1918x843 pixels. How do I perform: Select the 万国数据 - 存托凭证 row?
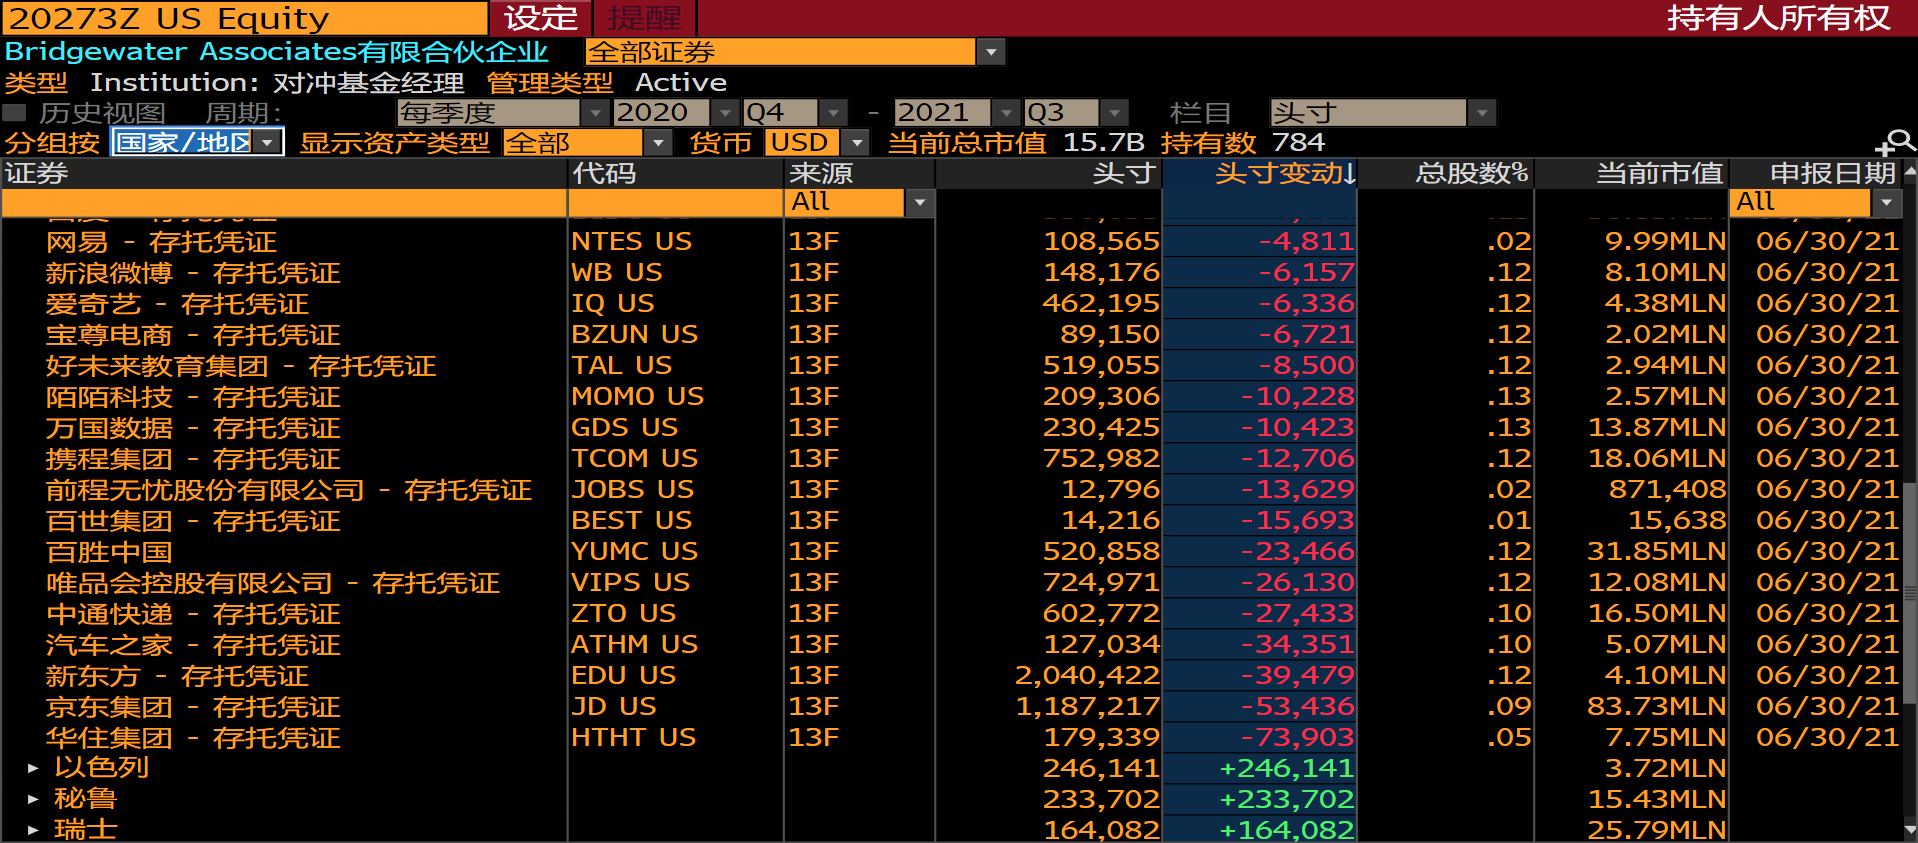point(950,428)
